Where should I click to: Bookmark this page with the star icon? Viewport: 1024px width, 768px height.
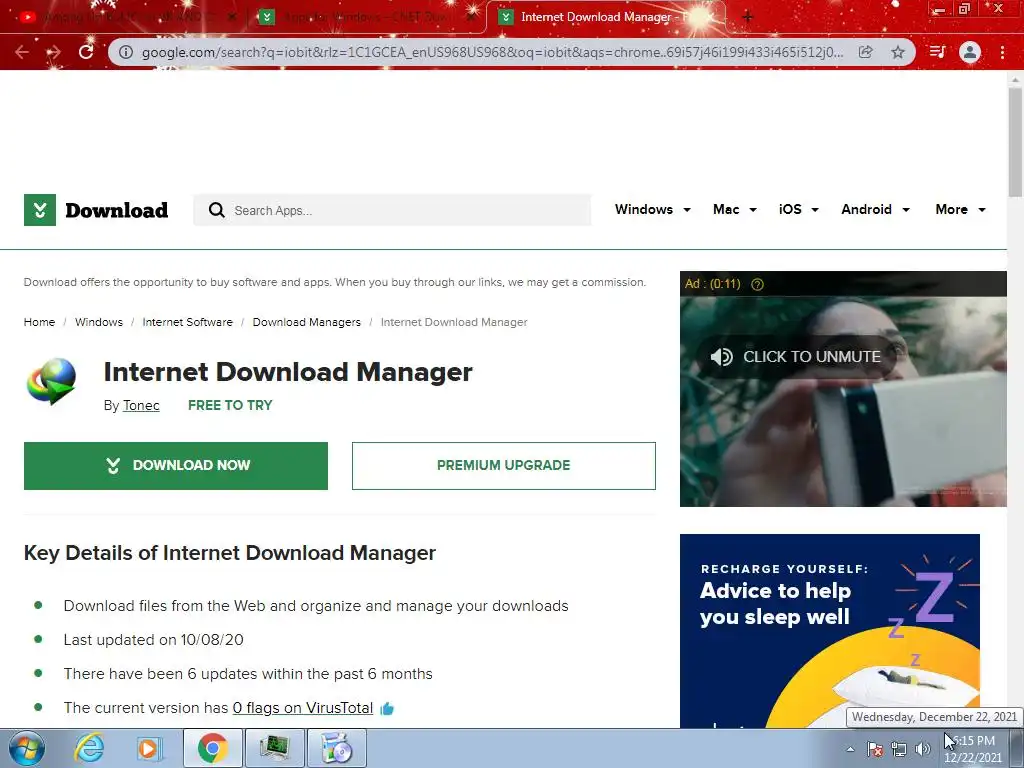coord(898,52)
